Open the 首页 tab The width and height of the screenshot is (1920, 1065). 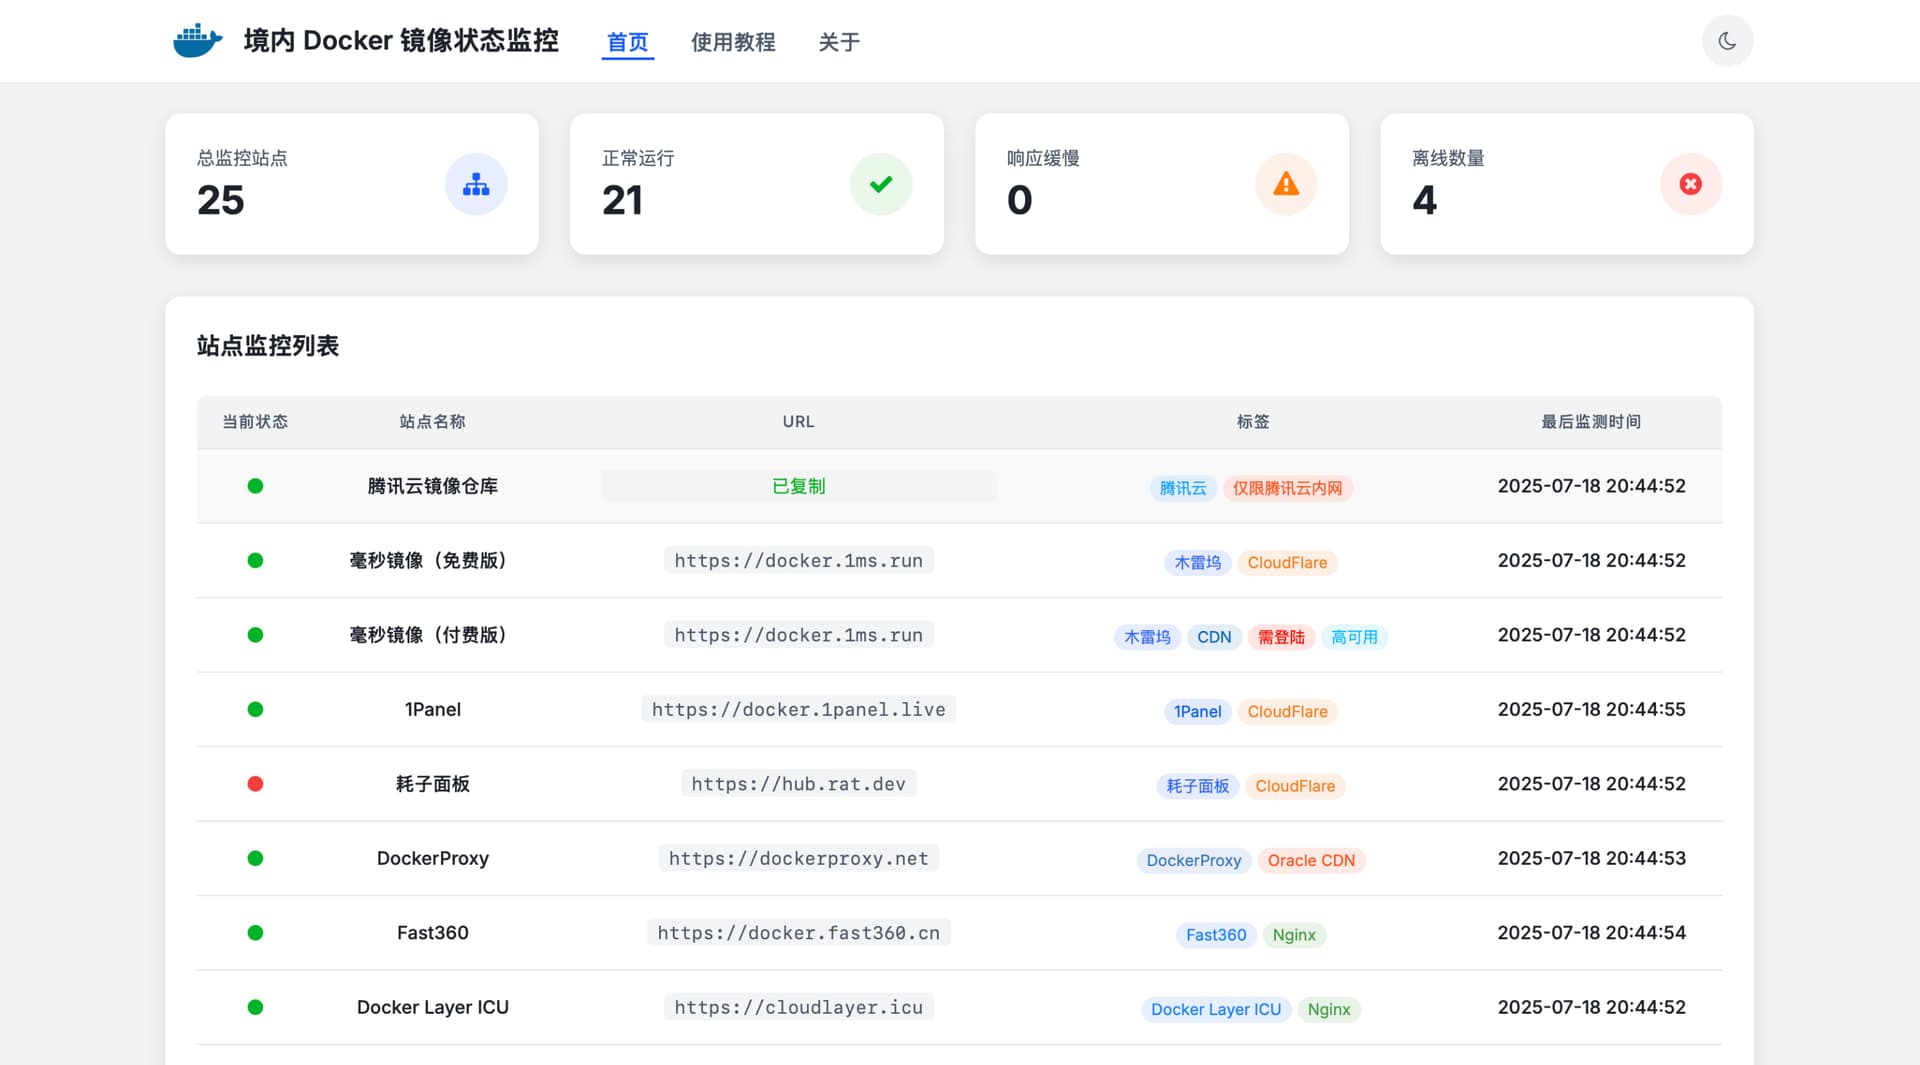click(x=628, y=42)
